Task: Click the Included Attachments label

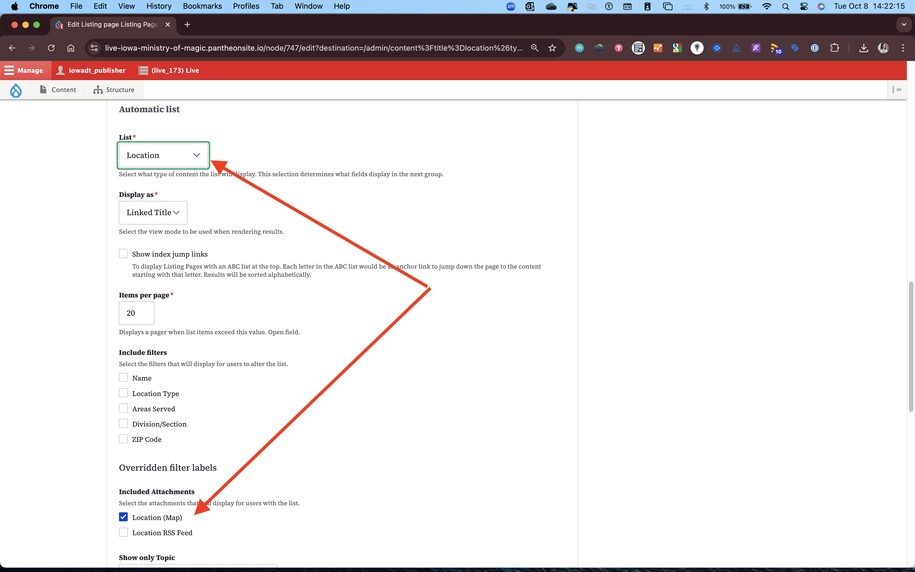Action: 156,491
